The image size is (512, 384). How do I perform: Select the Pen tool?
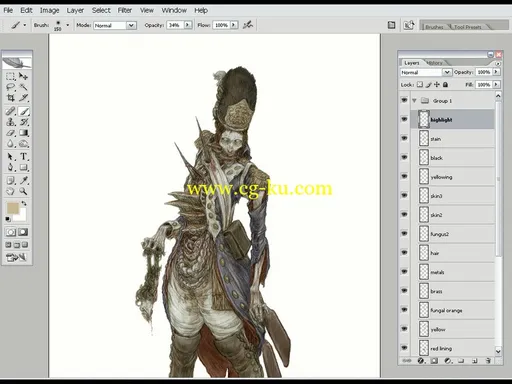[10, 167]
